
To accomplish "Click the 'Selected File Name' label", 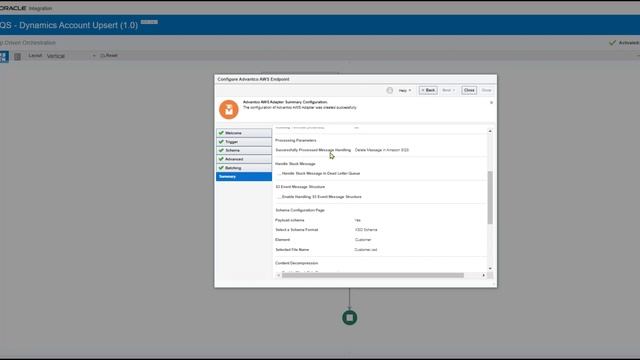I will [292, 249].
